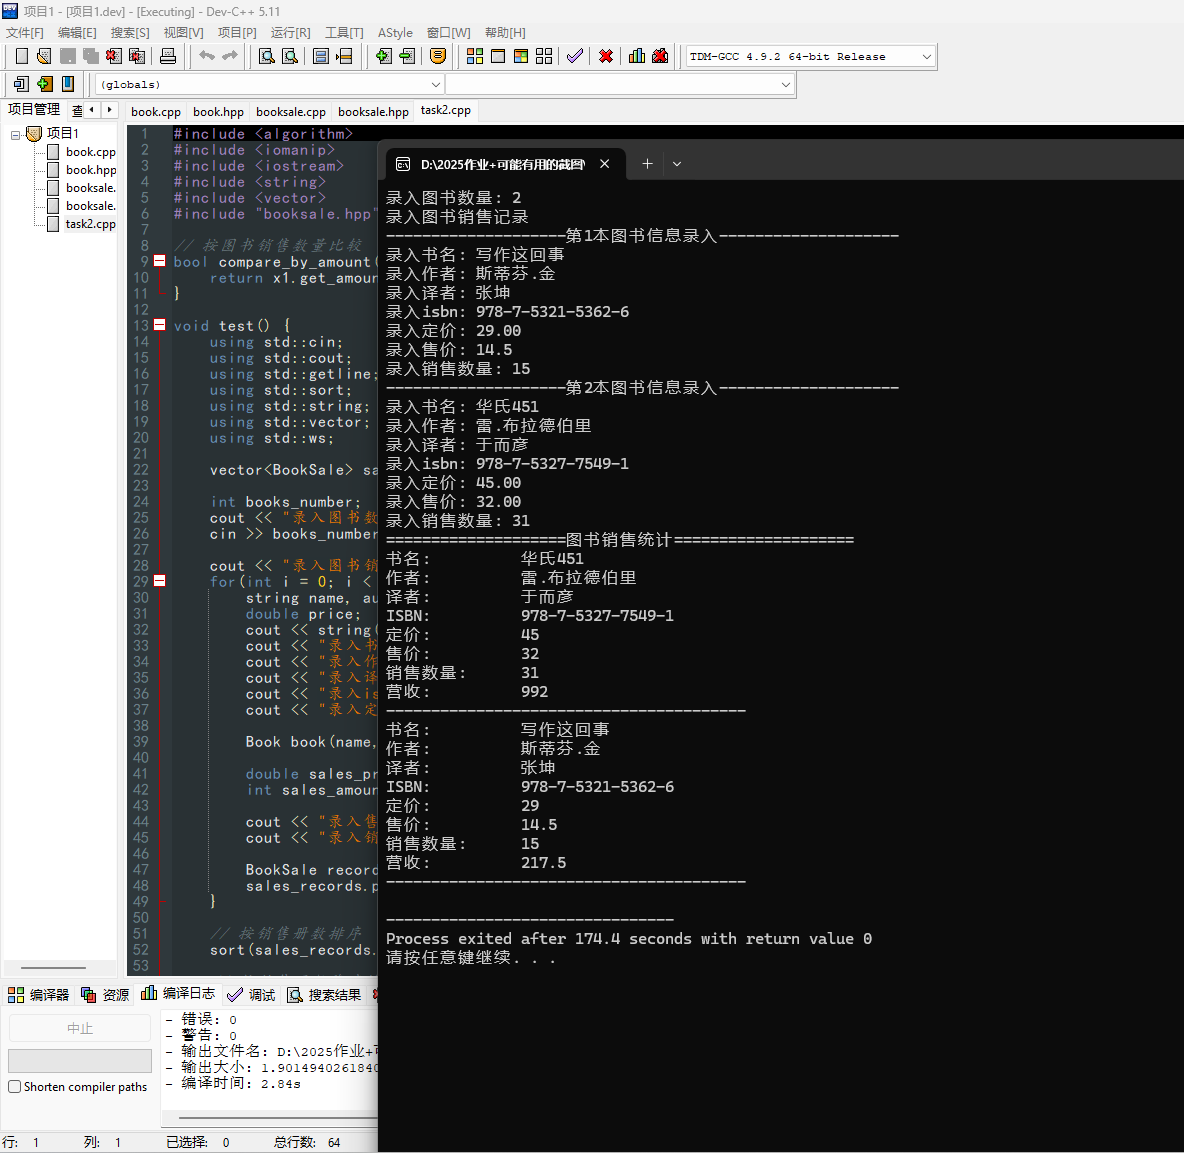The width and height of the screenshot is (1184, 1153).
Task: Collapse the for-loop fold at line 29
Action: [x=159, y=581]
